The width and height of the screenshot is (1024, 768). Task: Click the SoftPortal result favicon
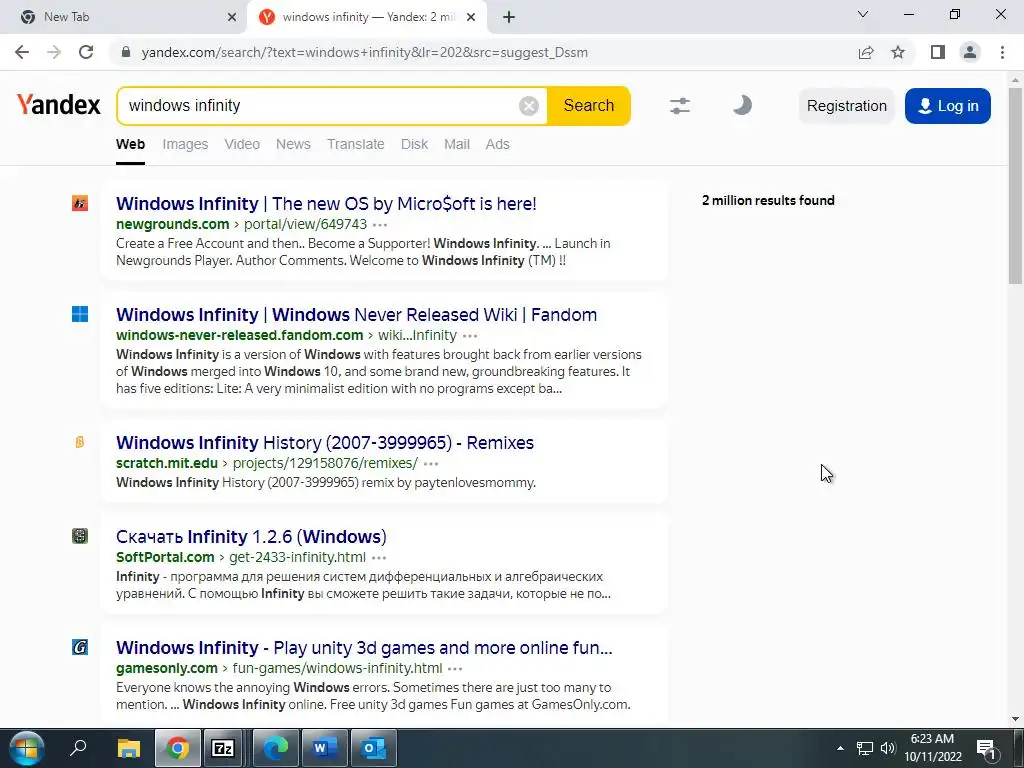tap(80, 536)
